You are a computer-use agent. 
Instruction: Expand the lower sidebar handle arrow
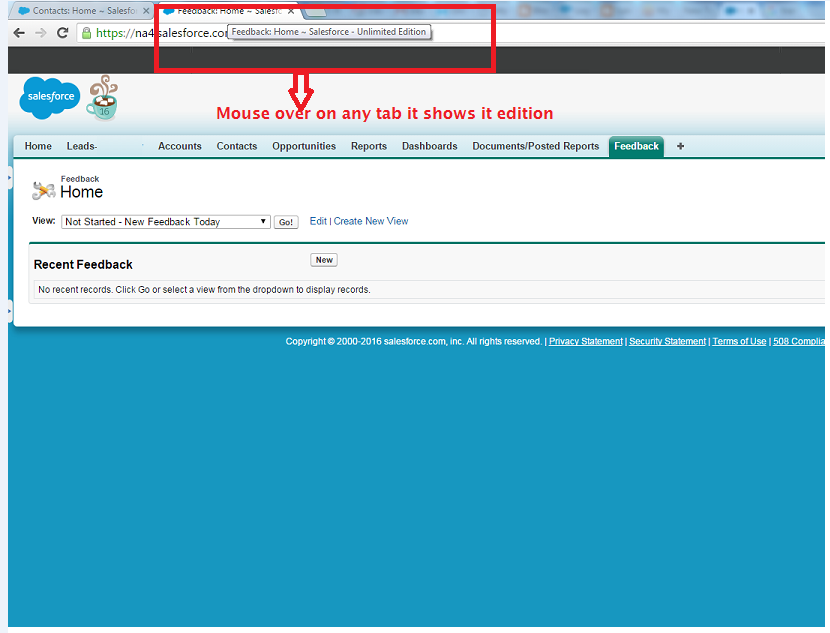coord(10,311)
